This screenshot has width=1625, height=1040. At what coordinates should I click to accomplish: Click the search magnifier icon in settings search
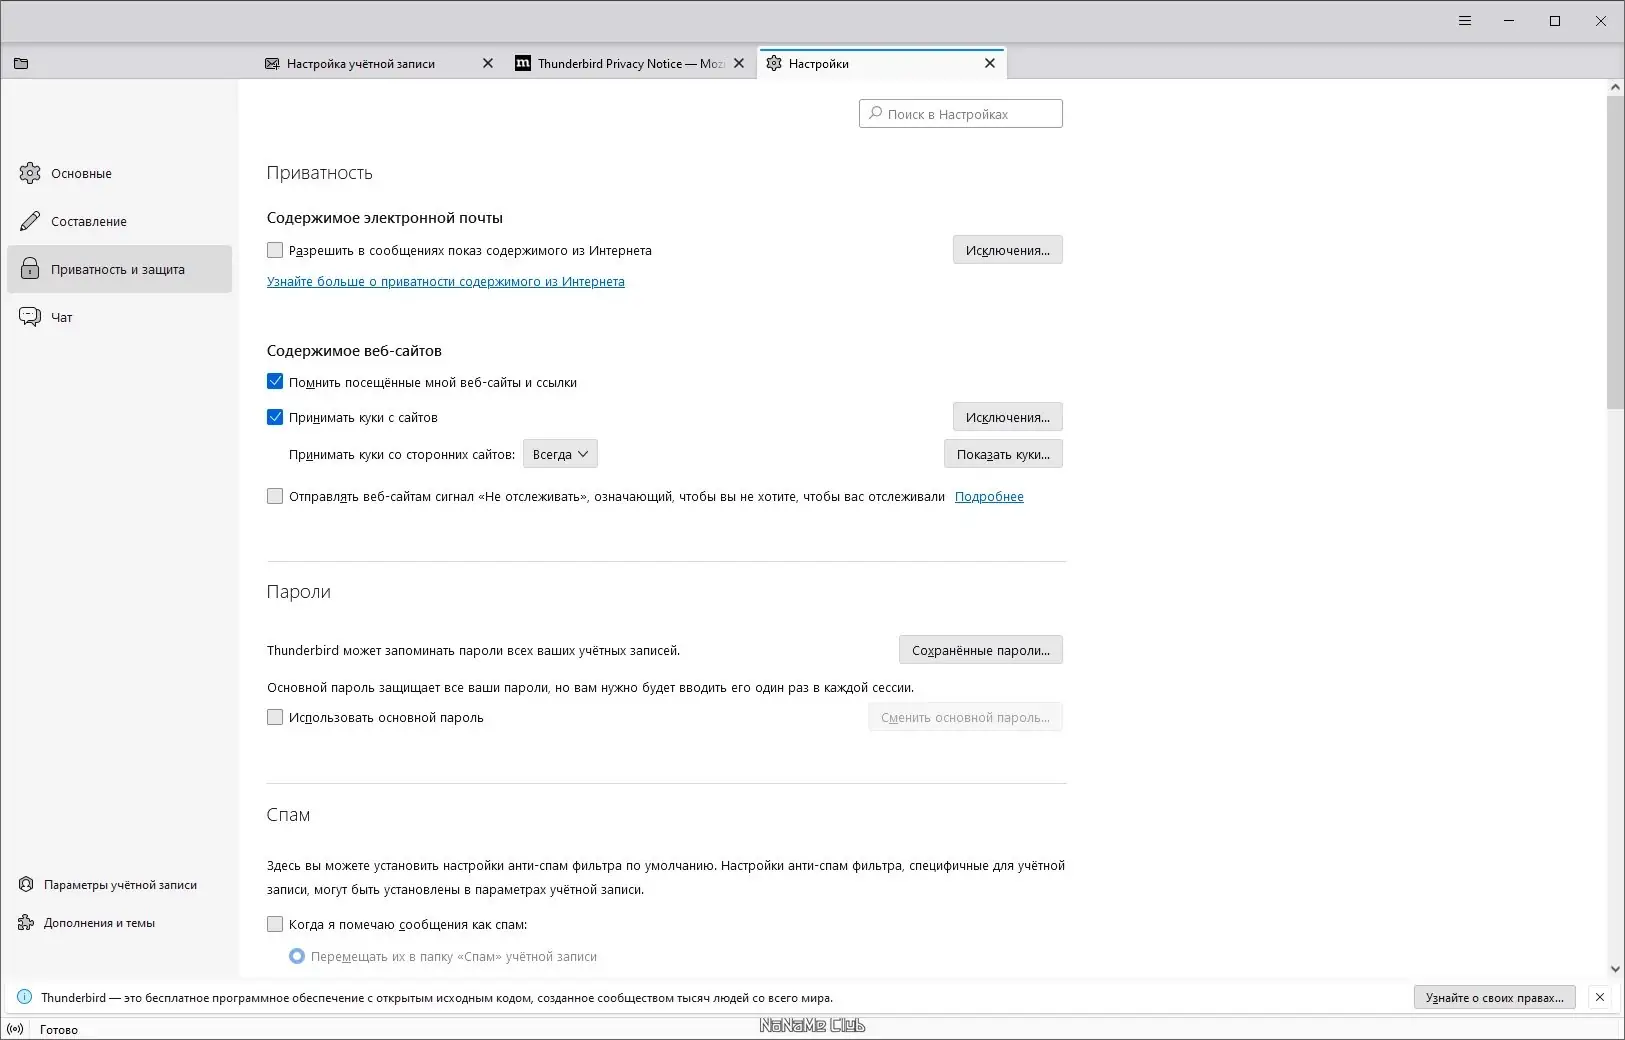[876, 114]
